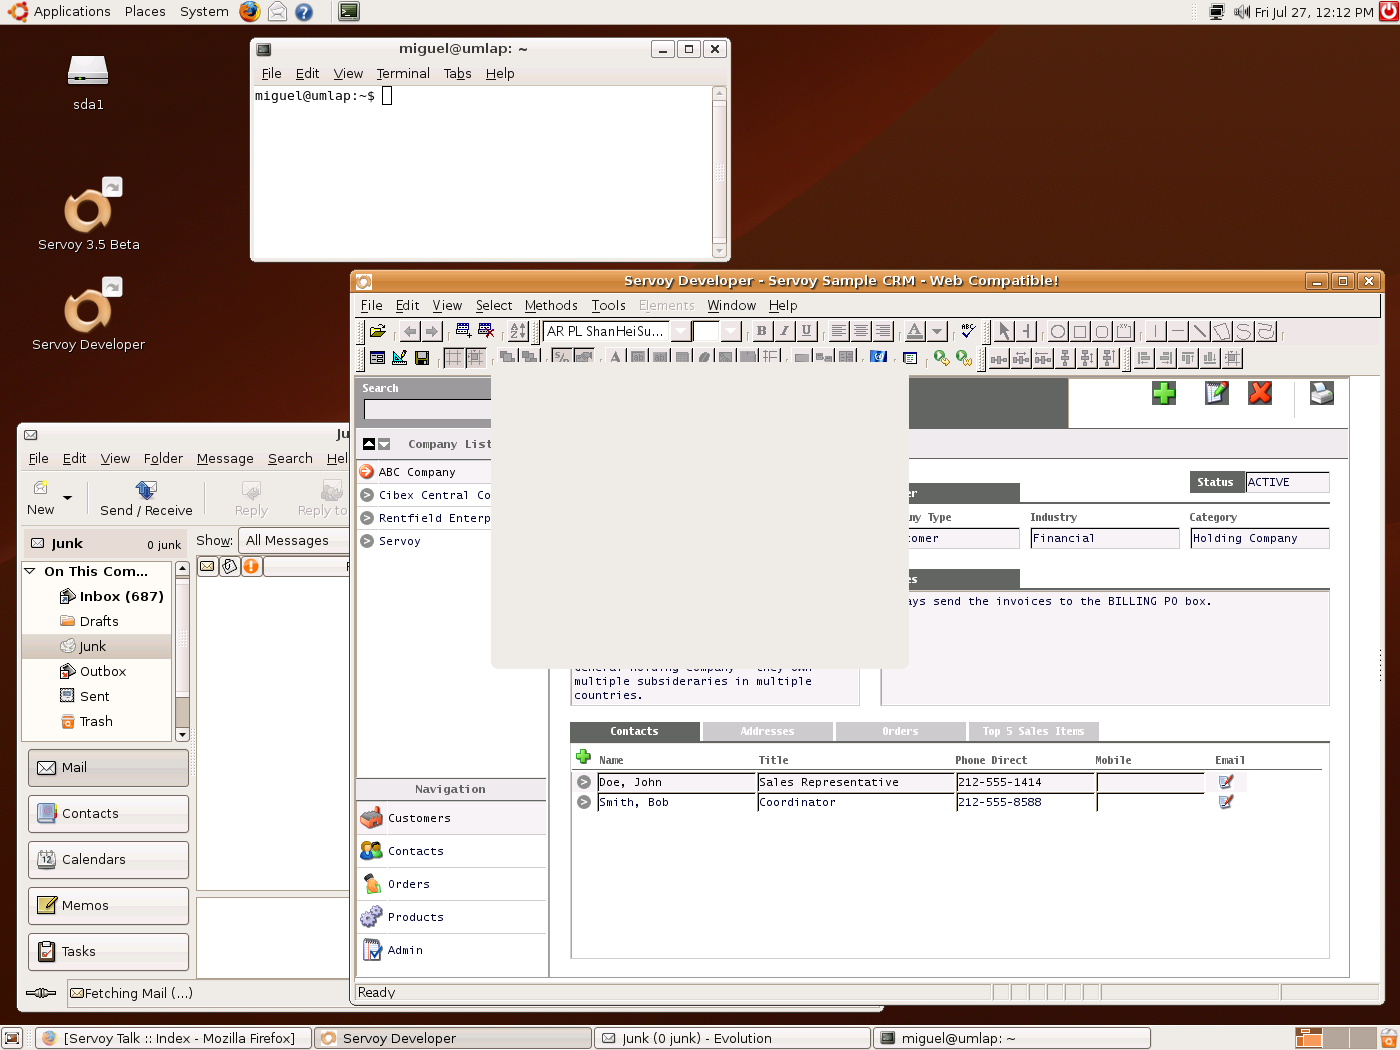Click the Search input field in Servoy
Viewport: 1400px width, 1050px height.
pyautogui.click(x=428, y=409)
